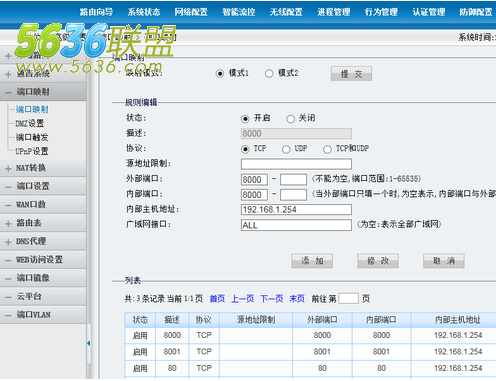Open UPnP设置 sidebar subitem
This screenshot has width=496, height=381.
(32, 151)
